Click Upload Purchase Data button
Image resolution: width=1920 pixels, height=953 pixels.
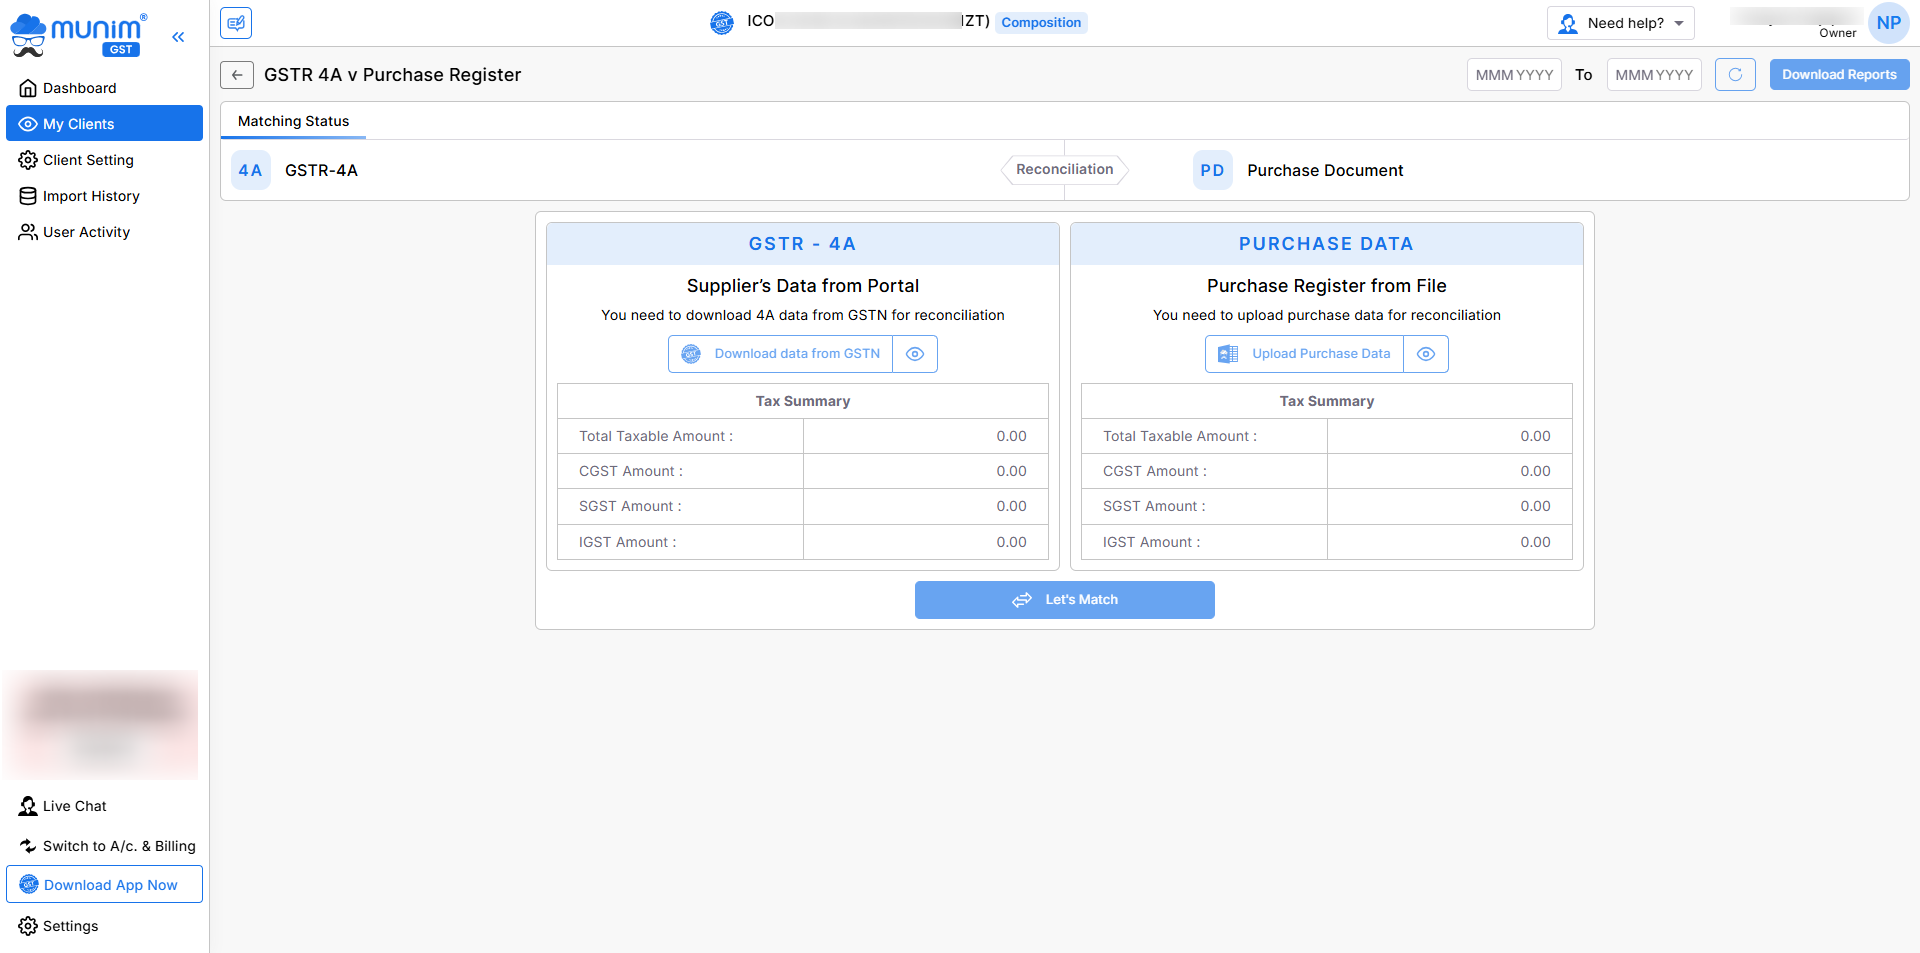coord(1305,354)
